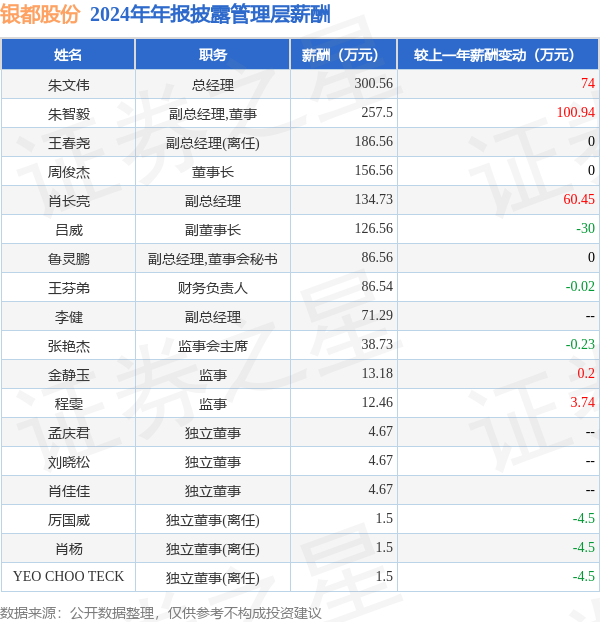Viewport: 600px width, 622px height.
Task: Click position 副总经理,董事会秘书
Action: pyautogui.click(x=213, y=259)
